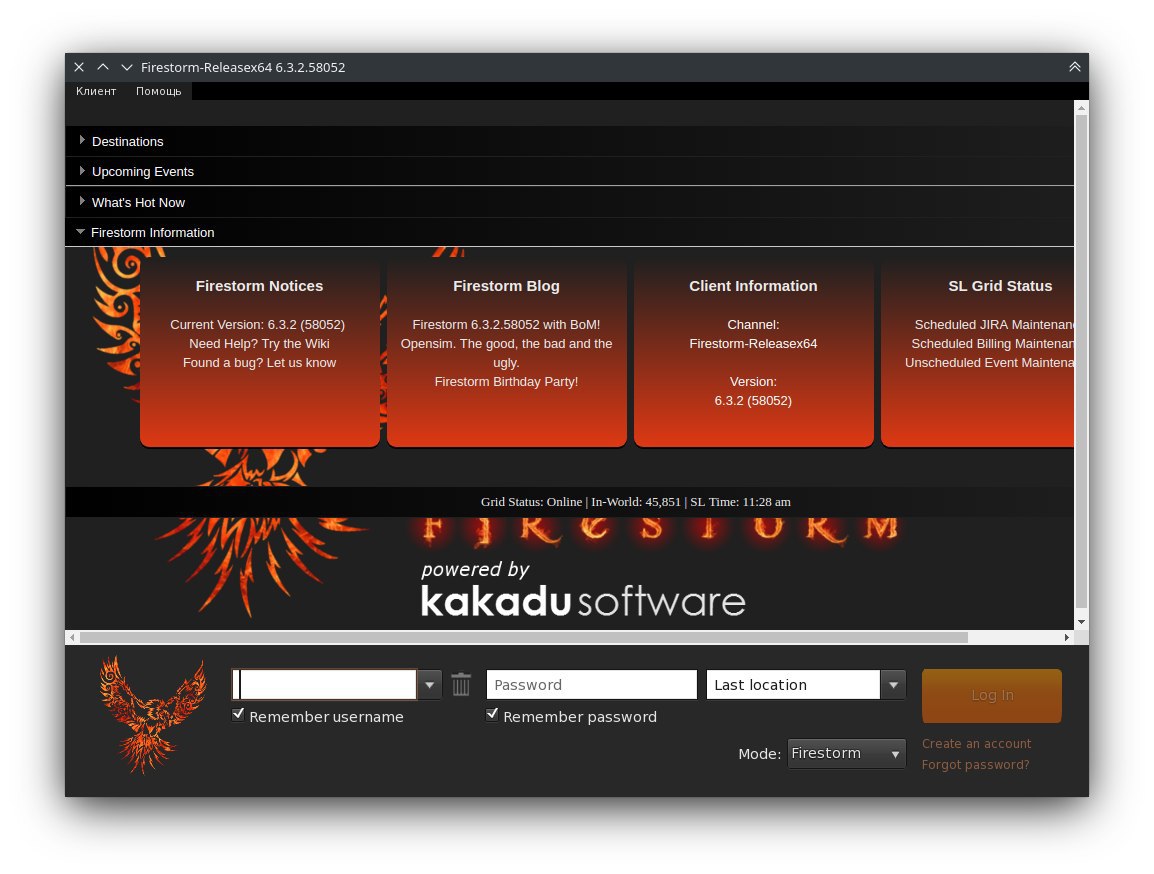
Task: Click the Firestorm Blog card heading
Action: click(506, 286)
